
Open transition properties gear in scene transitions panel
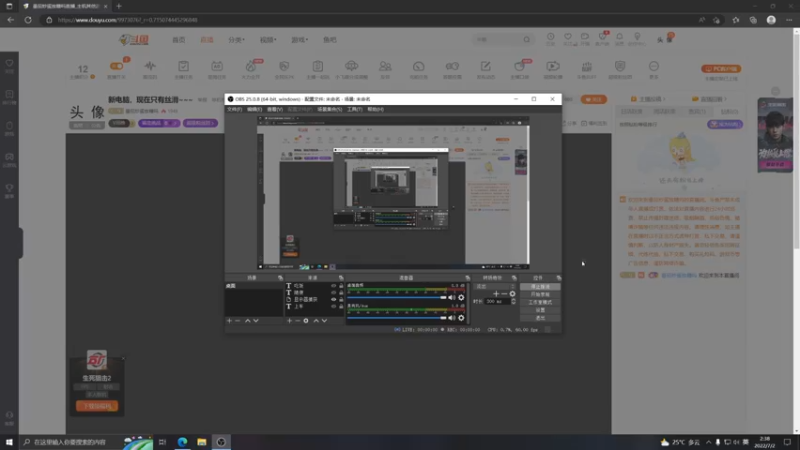coord(512,294)
